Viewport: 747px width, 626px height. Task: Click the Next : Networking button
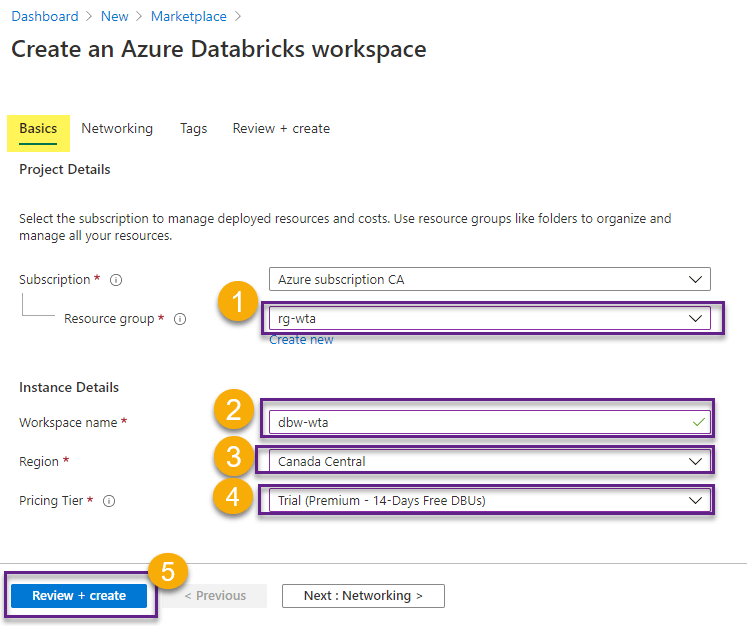(363, 596)
